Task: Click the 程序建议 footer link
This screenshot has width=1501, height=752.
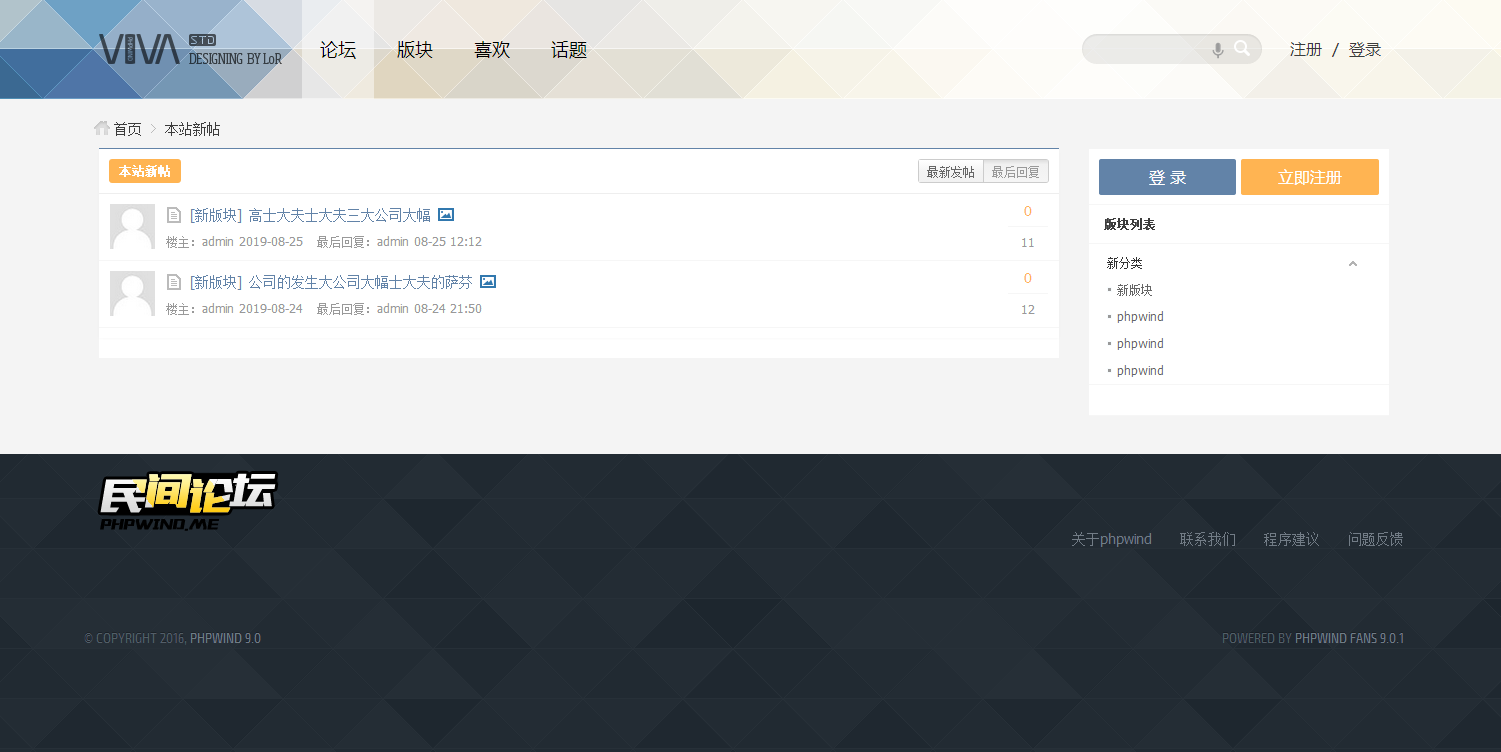Action: 1291,539
